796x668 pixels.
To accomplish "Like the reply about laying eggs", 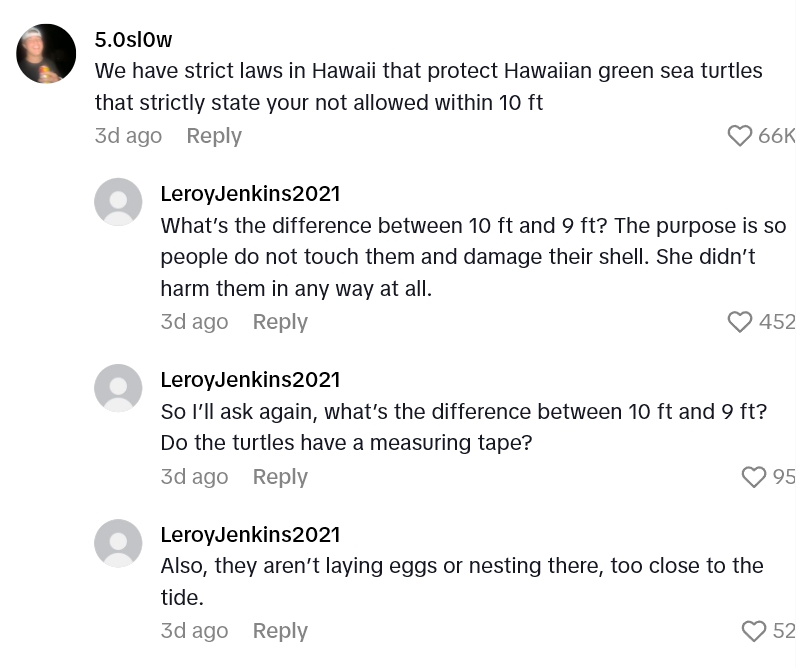I will (754, 631).
